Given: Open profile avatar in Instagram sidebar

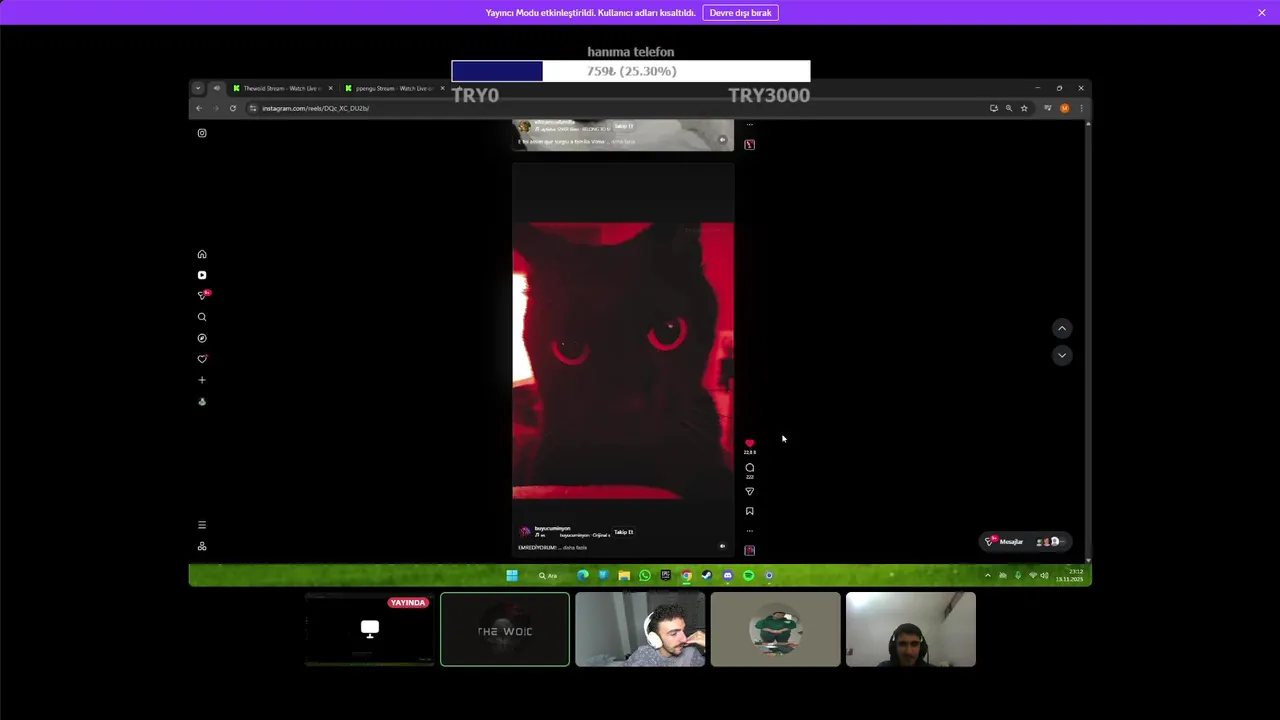Looking at the screenshot, I should pos(202,402).
